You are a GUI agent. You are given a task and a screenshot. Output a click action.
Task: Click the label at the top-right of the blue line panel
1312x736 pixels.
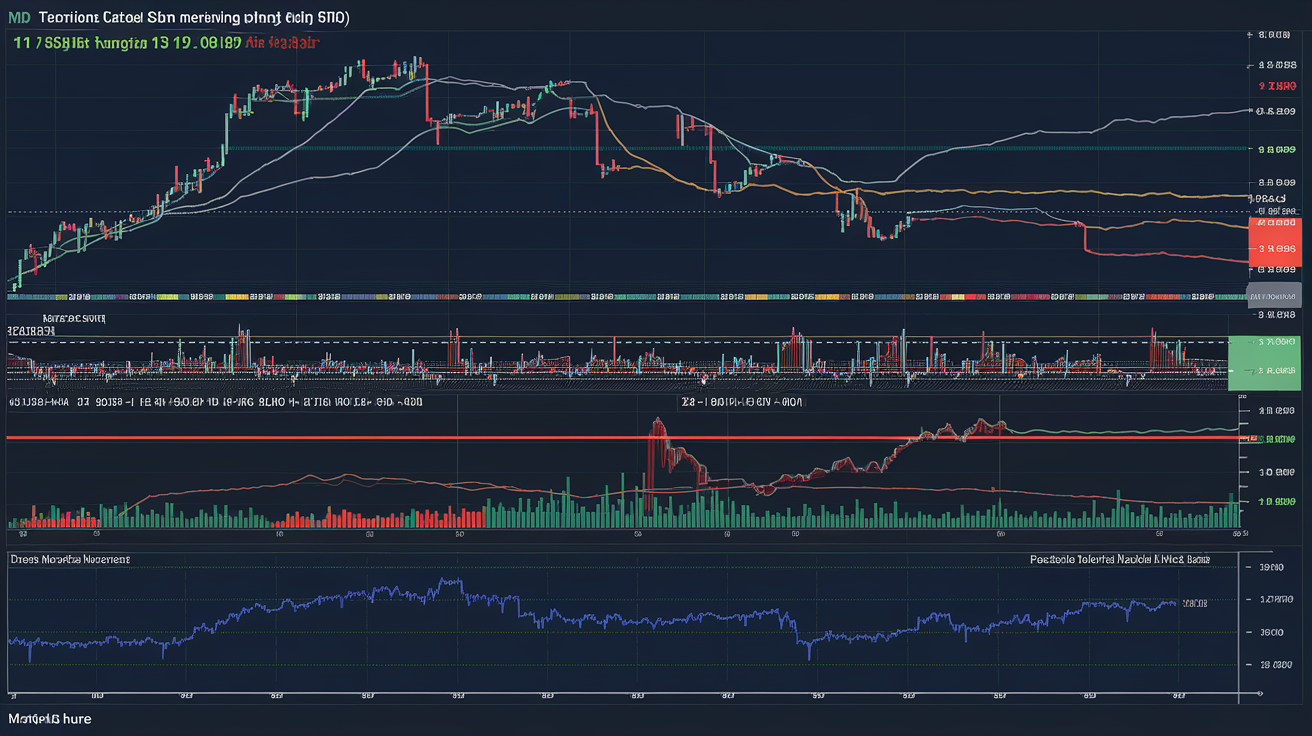point(1119,560)
